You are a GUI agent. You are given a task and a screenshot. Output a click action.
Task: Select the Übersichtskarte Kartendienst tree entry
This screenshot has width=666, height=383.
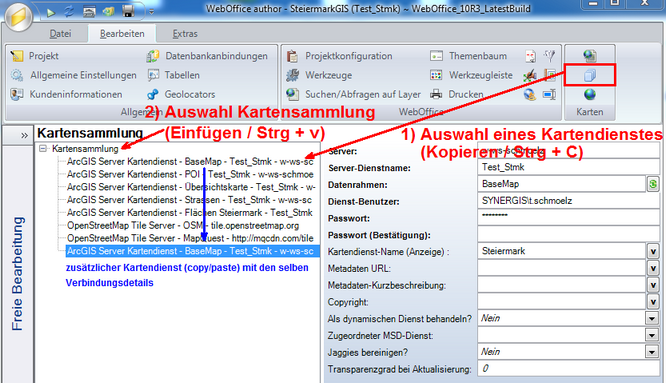(x=191, y=187)
